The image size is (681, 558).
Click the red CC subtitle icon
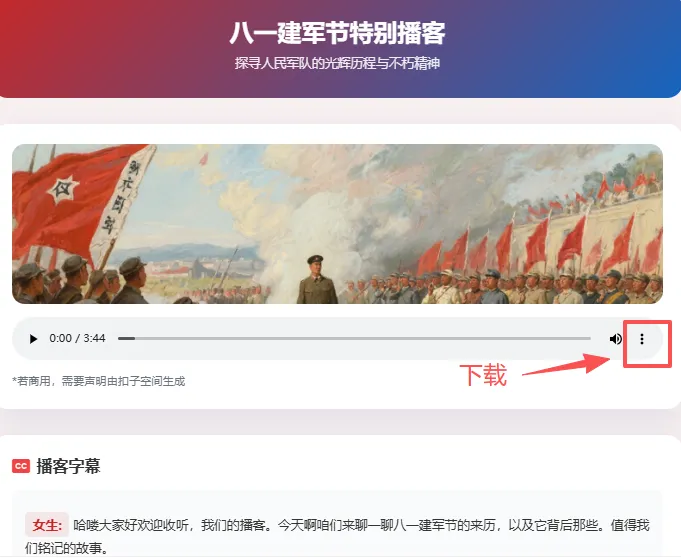point(21,466)
